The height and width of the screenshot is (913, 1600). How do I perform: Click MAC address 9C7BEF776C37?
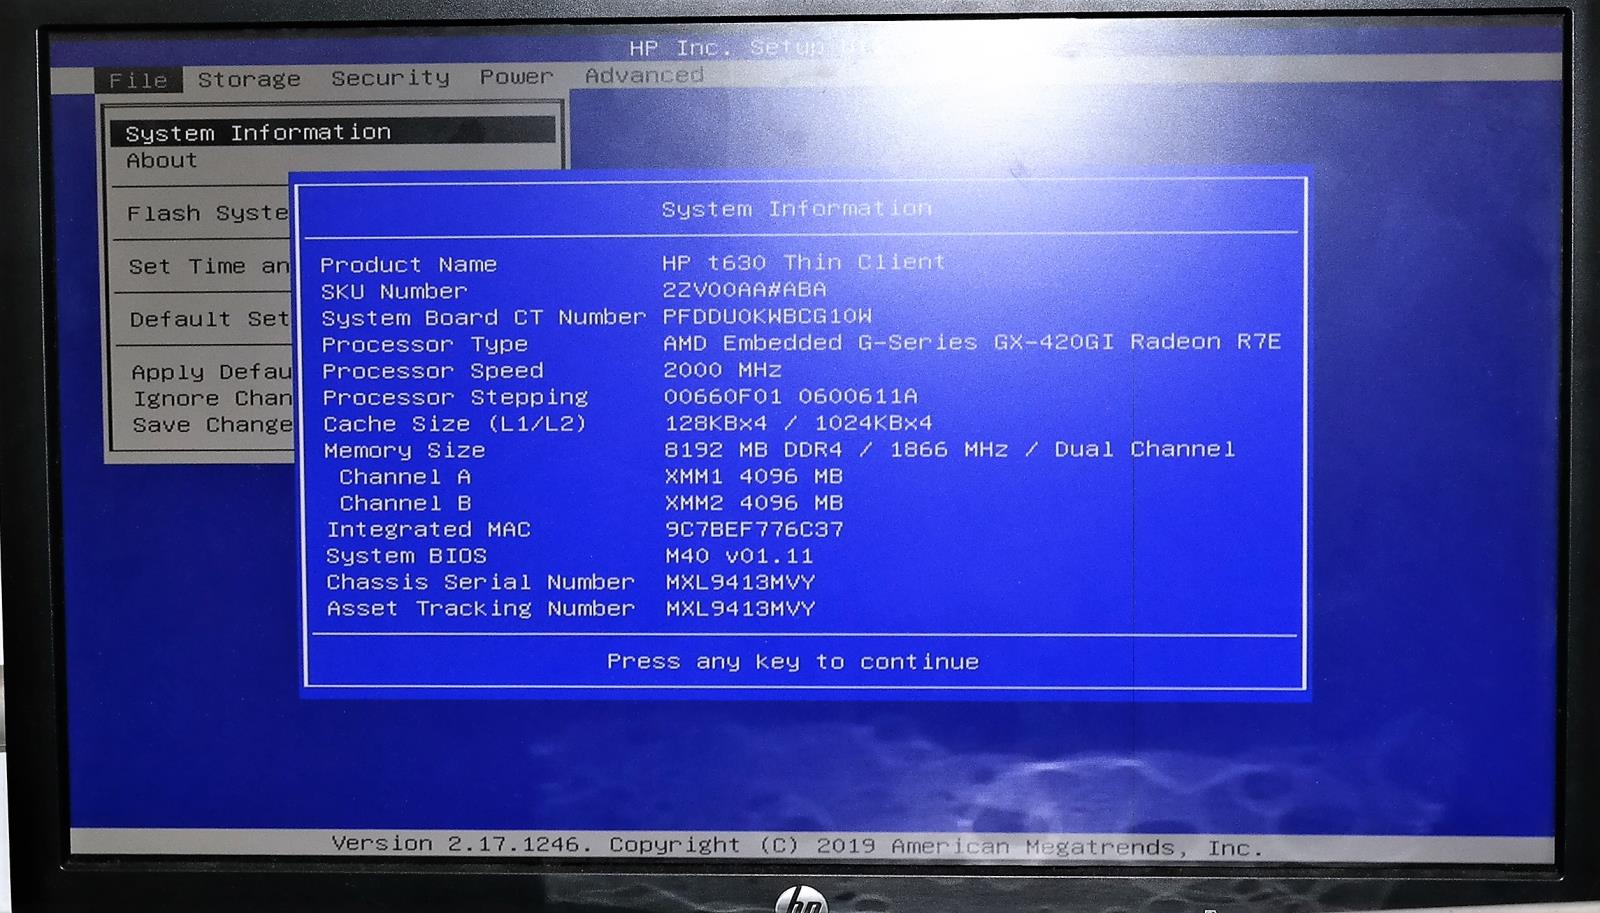coord(755,529)
